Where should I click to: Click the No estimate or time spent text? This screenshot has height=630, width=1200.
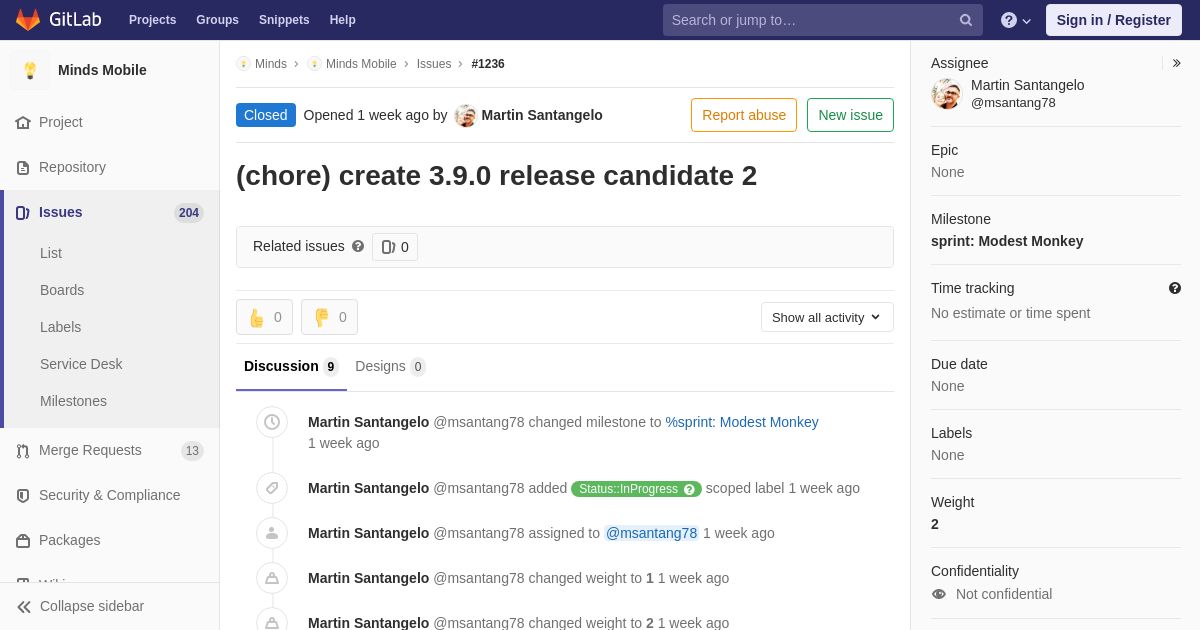point(1010,313)
